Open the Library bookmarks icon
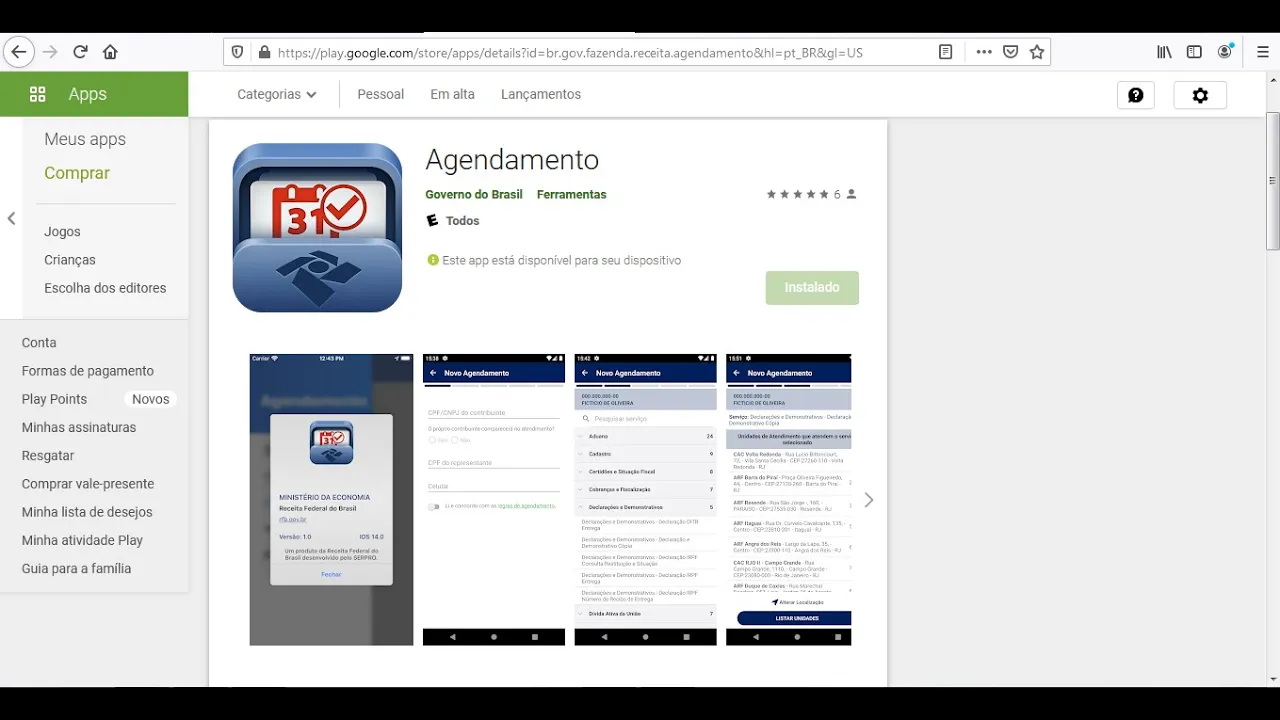Viewport: 1280px width, 720px height. tap(1164, 52)
